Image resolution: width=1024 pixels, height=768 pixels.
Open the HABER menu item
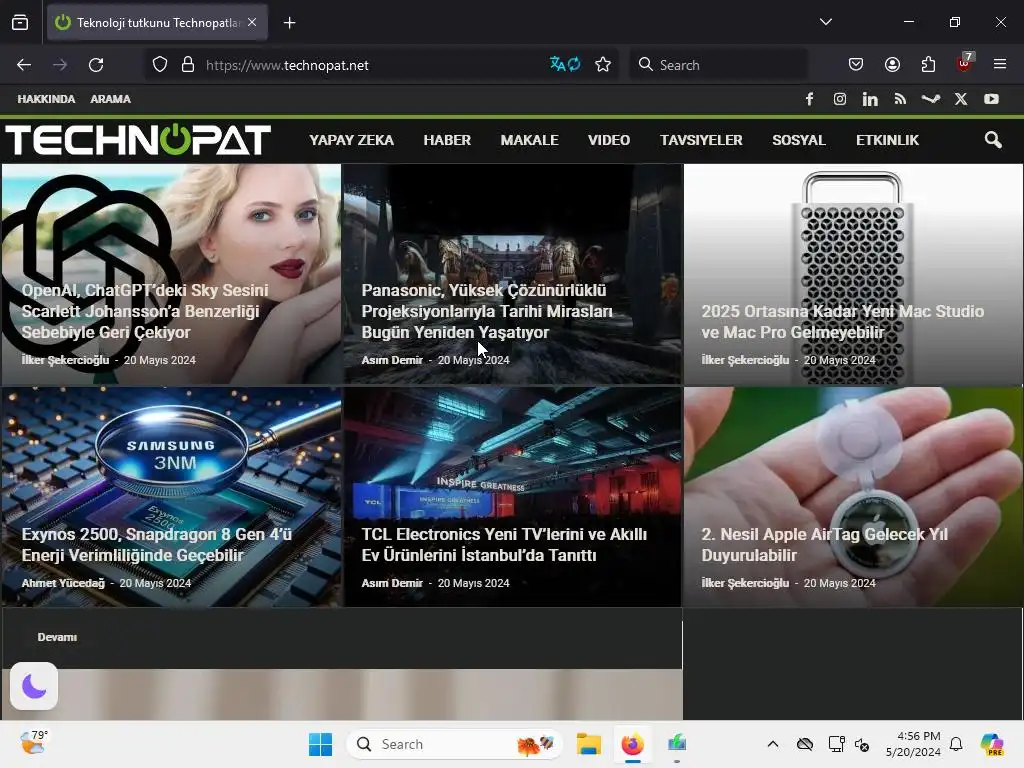(447, 140)
